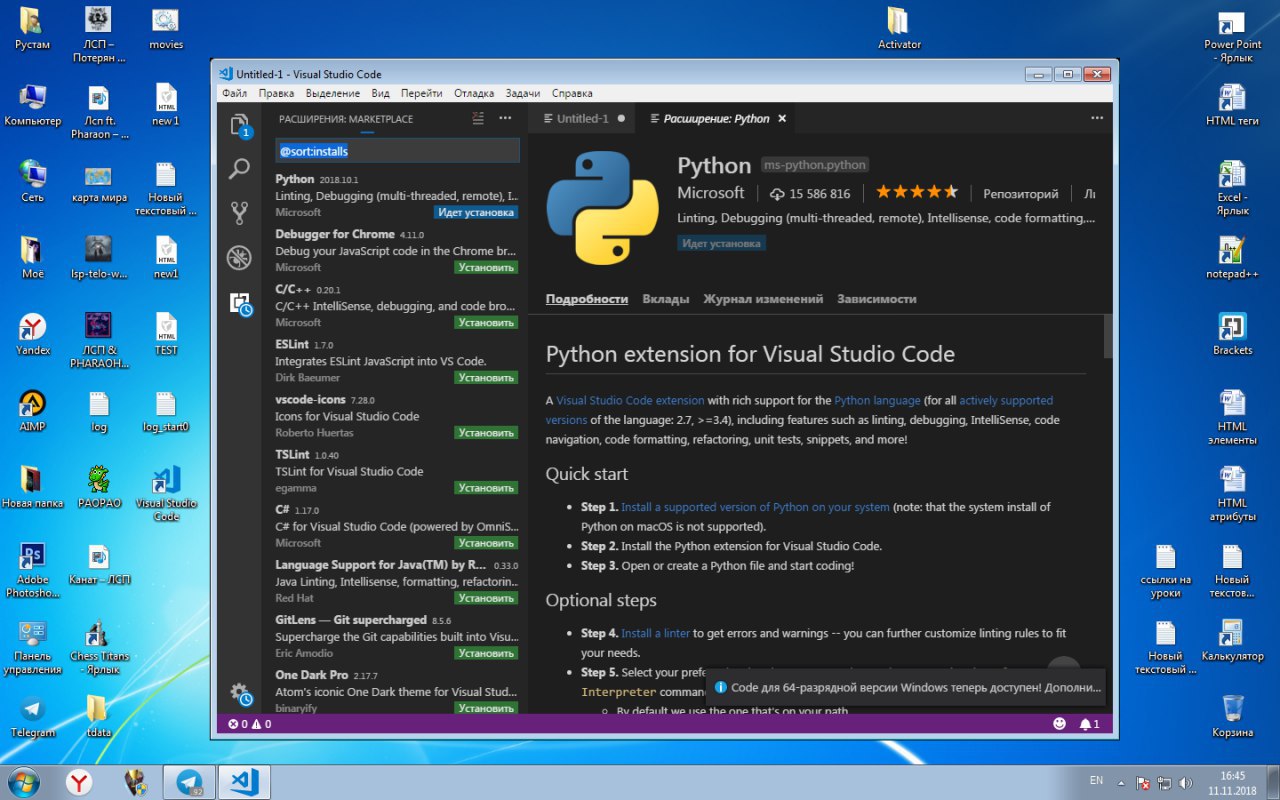Image resolution: width=1280 pixels, height=800 pixels.
Task: Open the Debug view icon
Action: 239,258
